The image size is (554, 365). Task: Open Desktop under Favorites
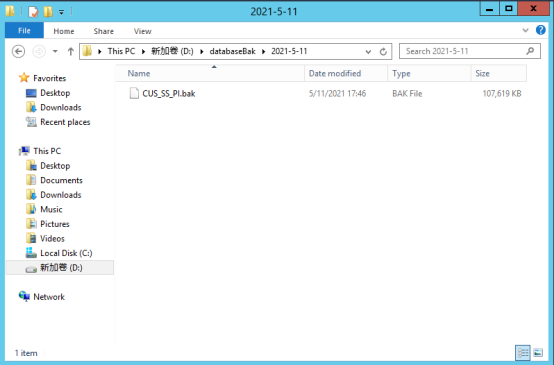point(55,93)
